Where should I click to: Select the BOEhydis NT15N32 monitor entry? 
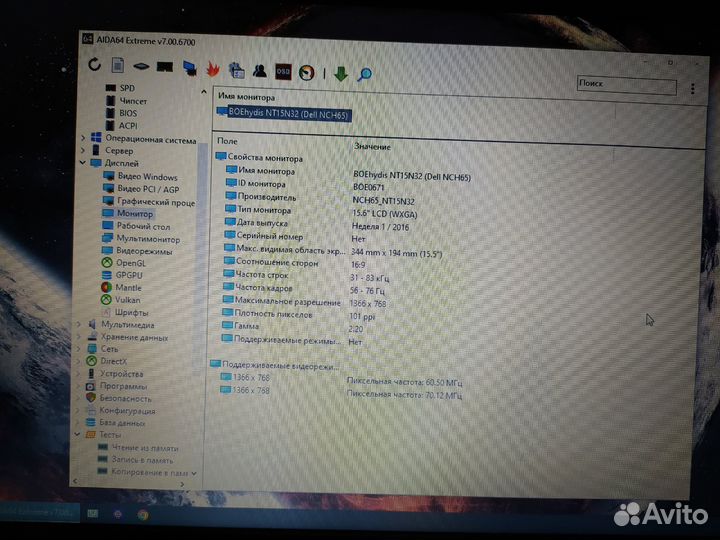click(288, 114)
